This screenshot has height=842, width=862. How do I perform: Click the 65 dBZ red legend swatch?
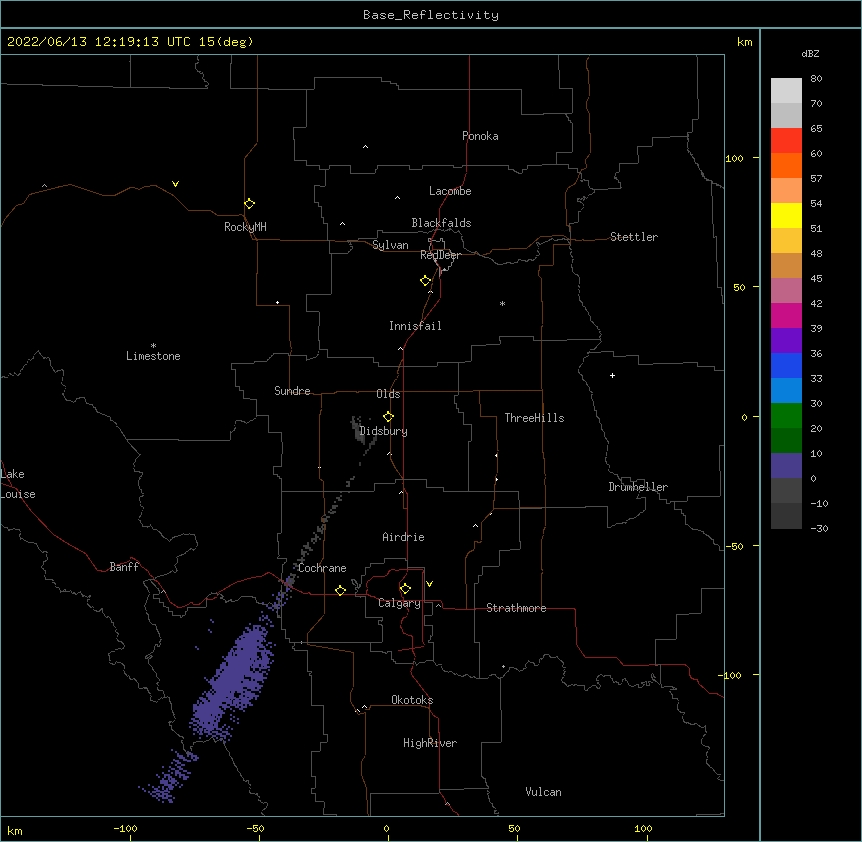pos(786,140)
